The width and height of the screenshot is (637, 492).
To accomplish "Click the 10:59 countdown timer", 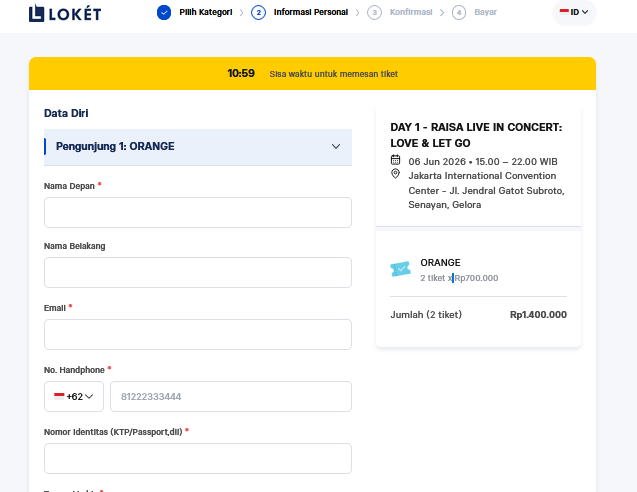I will click(241, 74).
